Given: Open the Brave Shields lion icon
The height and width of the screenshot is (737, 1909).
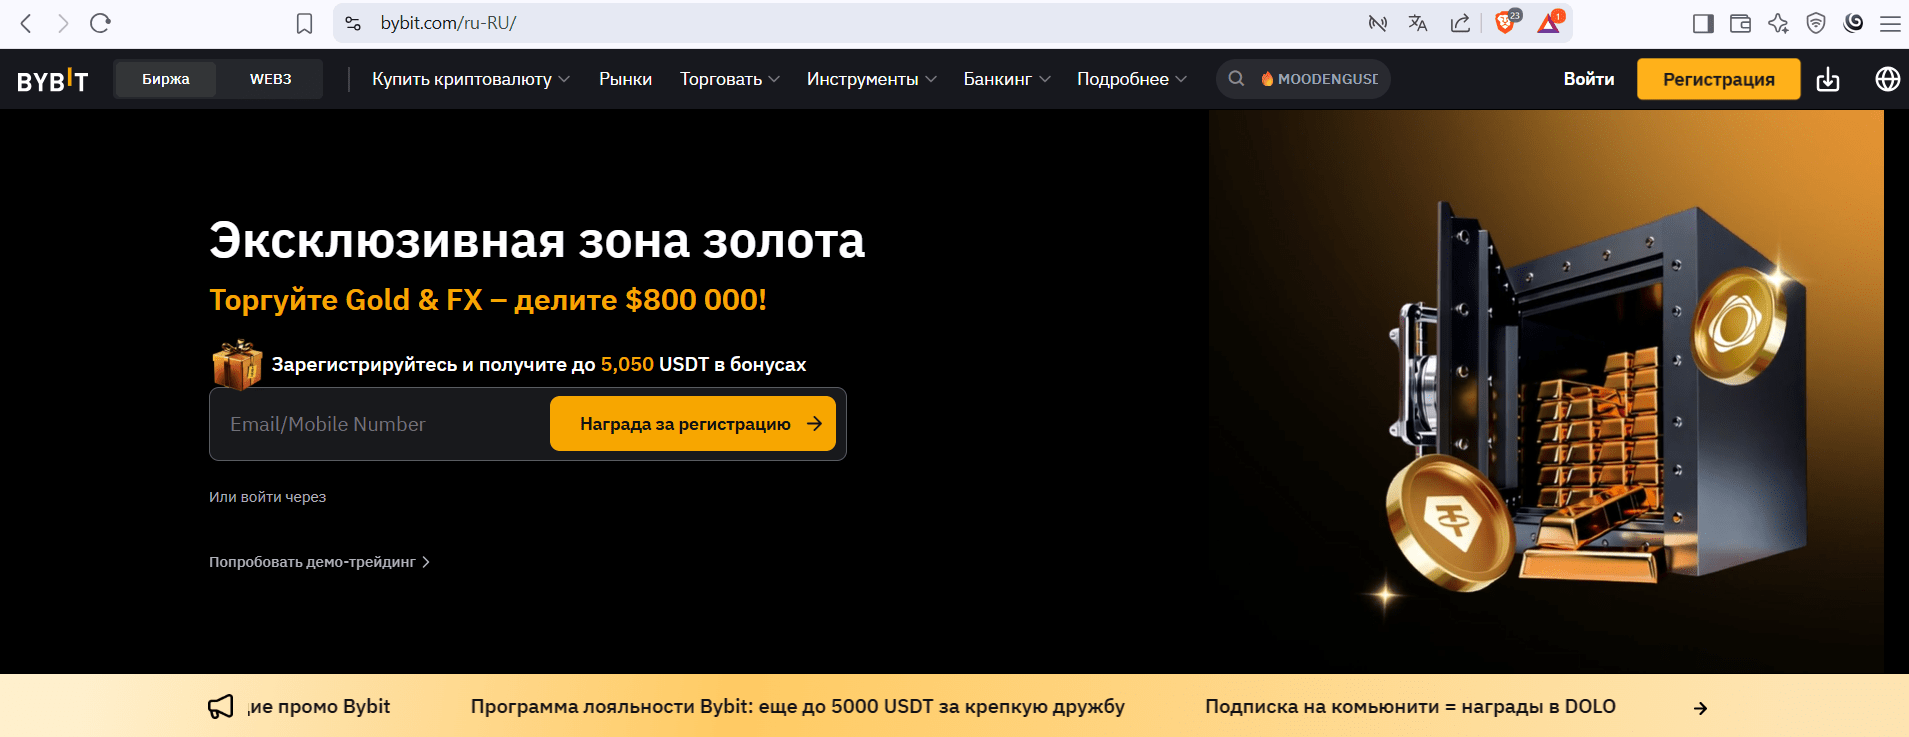Looking at the screenshot, I should [1505, 22].
